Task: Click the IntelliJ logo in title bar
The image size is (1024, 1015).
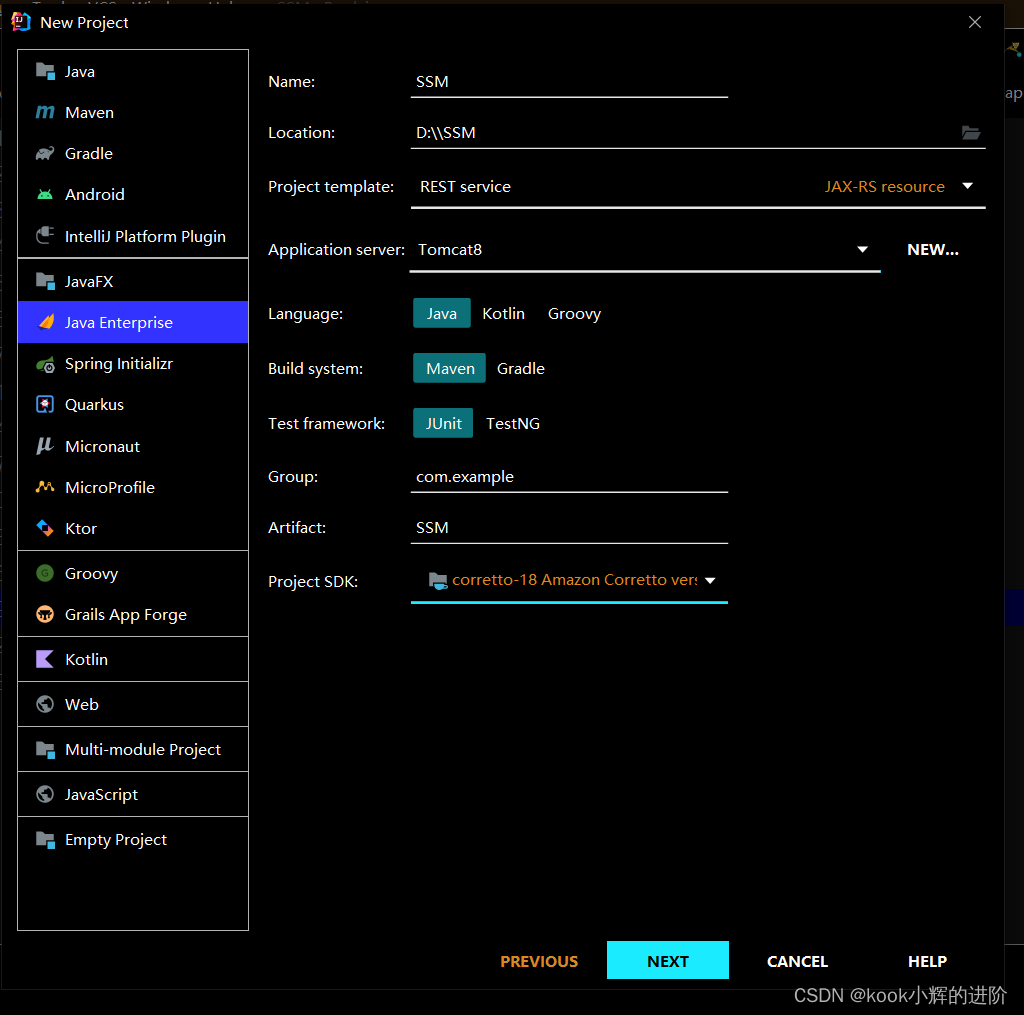Action: pos(21,22)
